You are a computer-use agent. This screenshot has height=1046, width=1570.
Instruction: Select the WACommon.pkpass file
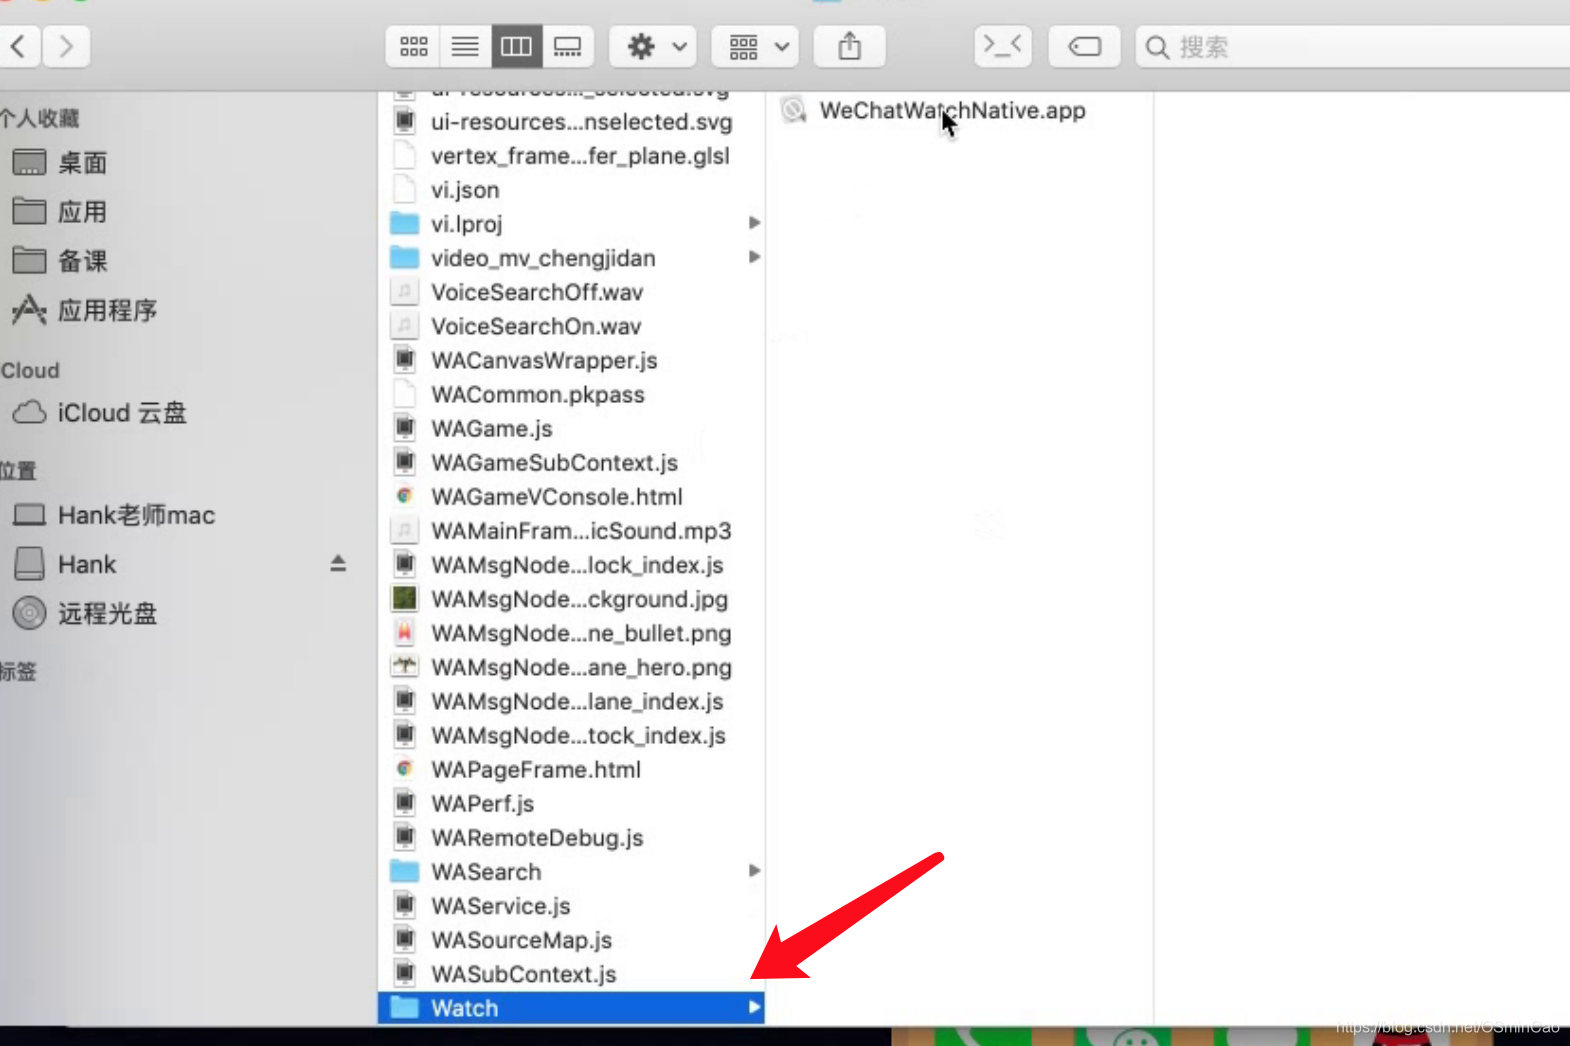[571, 394]
